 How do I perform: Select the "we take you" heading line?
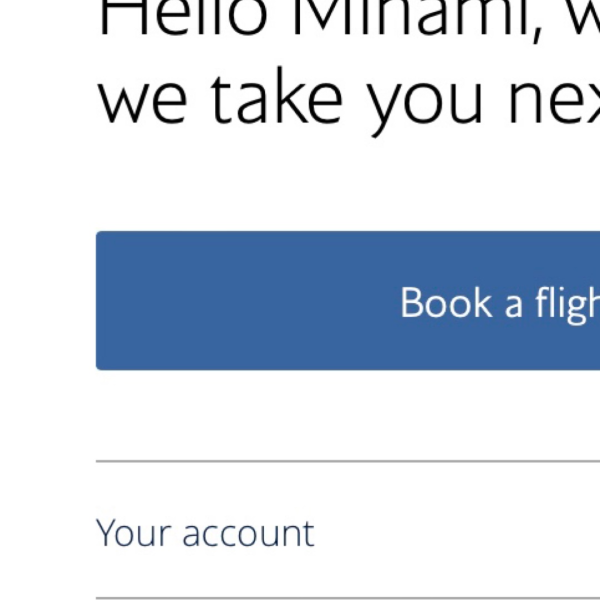pos(320,98)
